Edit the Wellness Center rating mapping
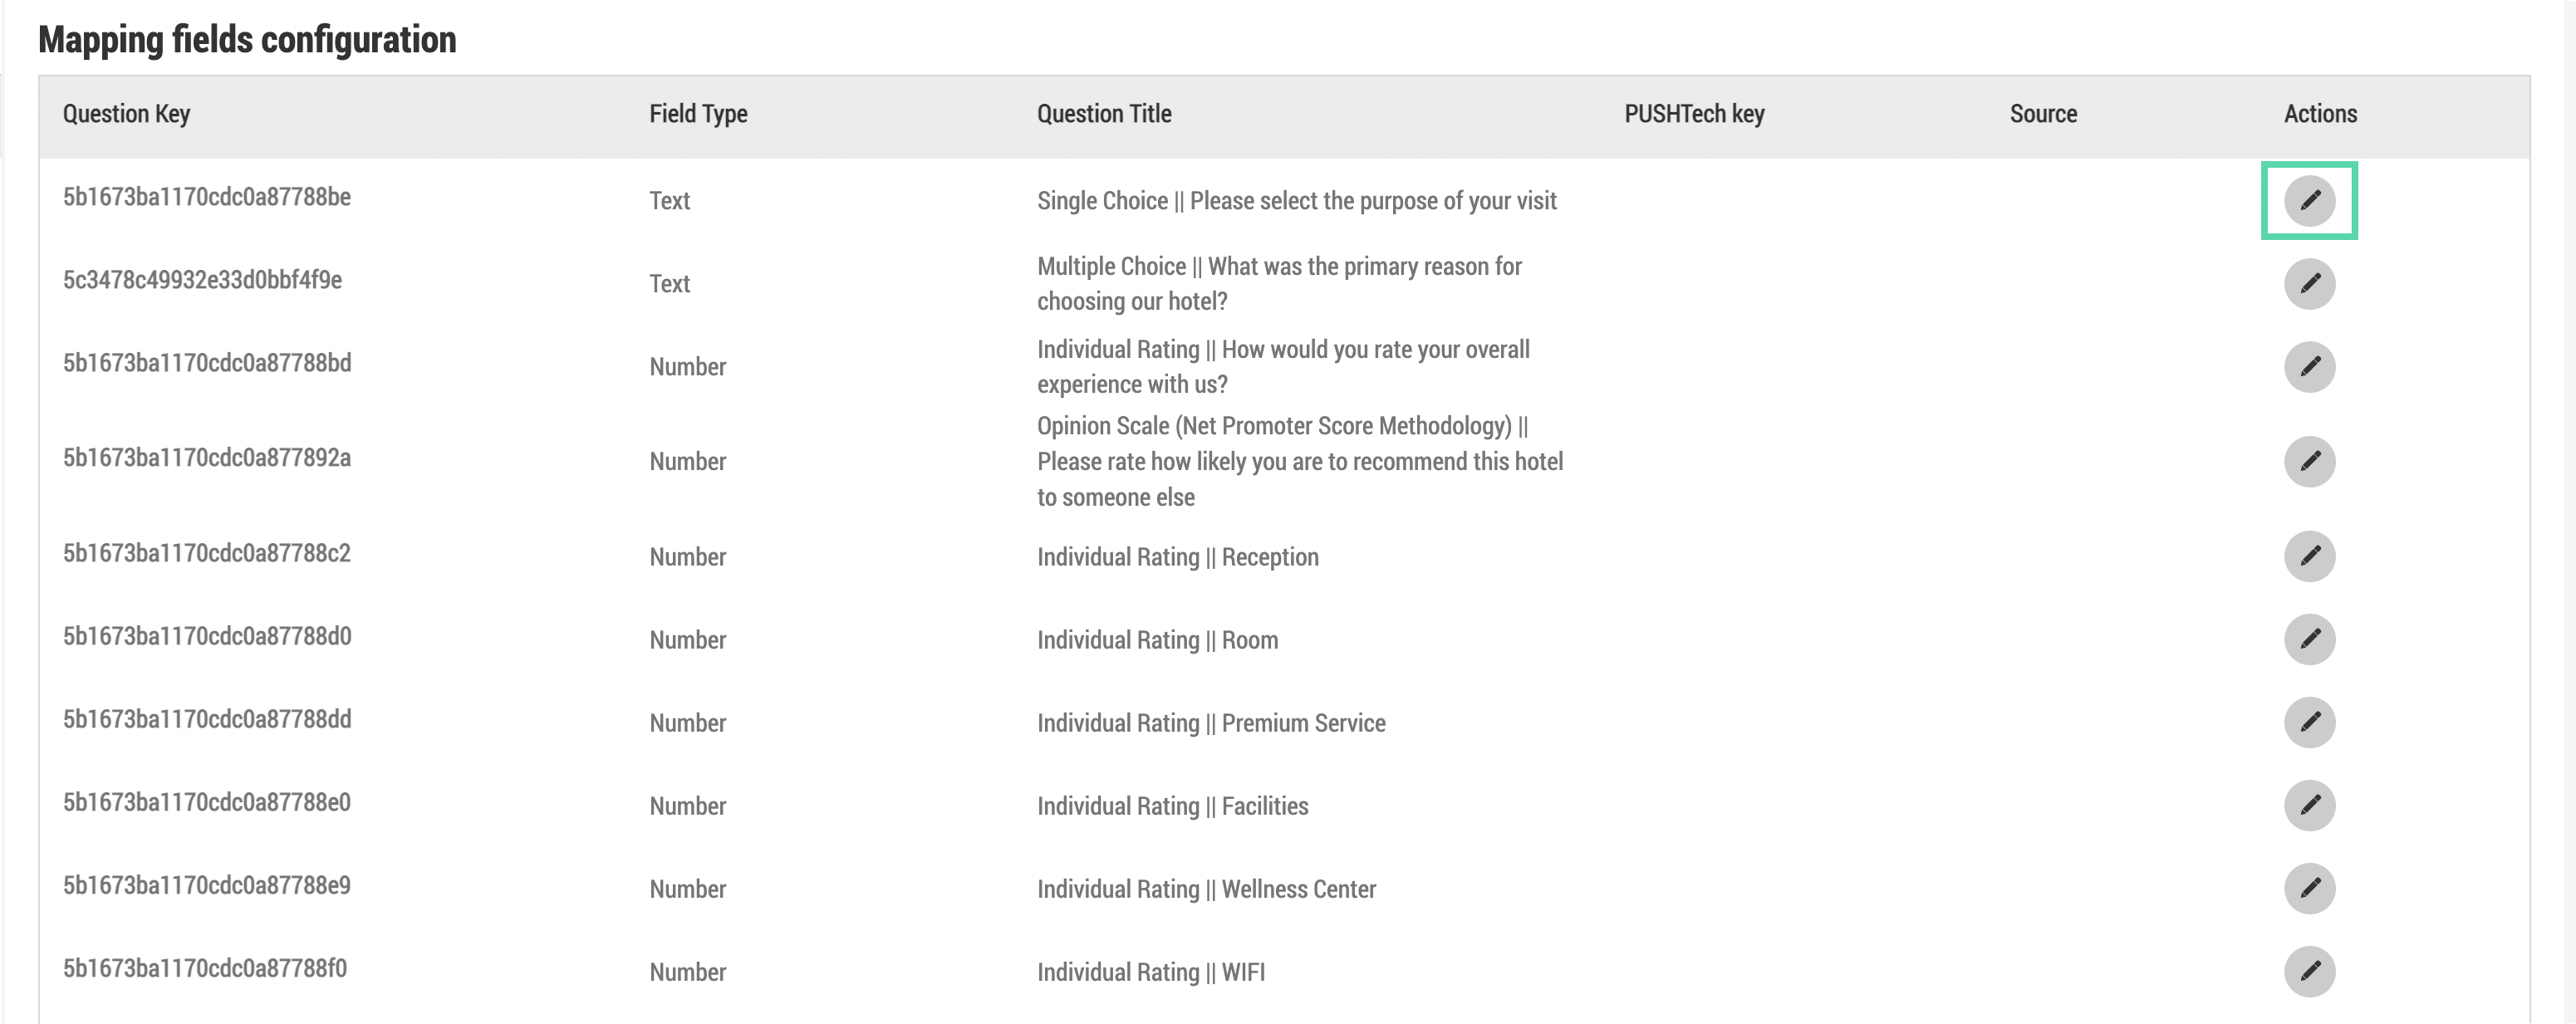 (x=2309, y=888)
